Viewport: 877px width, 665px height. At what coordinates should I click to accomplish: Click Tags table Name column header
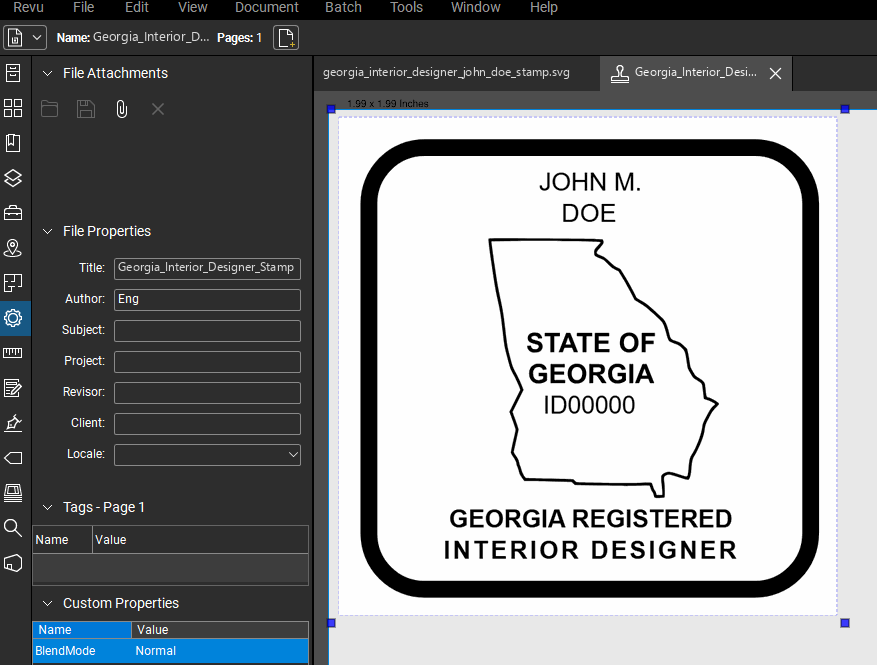pos(62,540)
